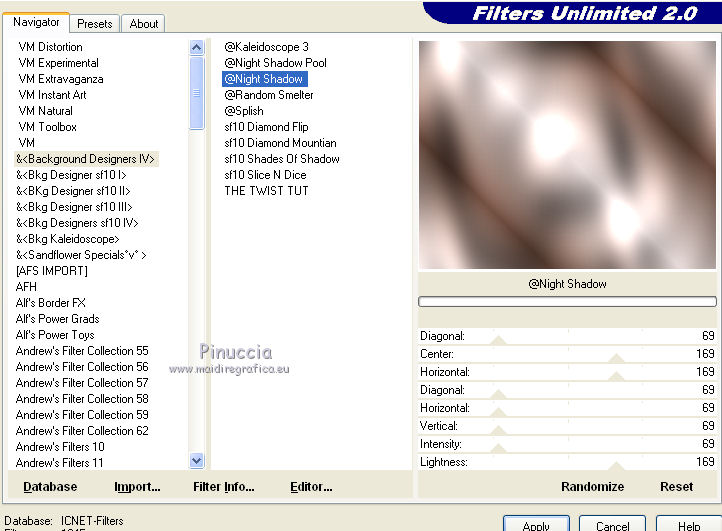Click the second Diagonal slider handle
This screenshot has width=722, height=531.
tap(498, 395)
